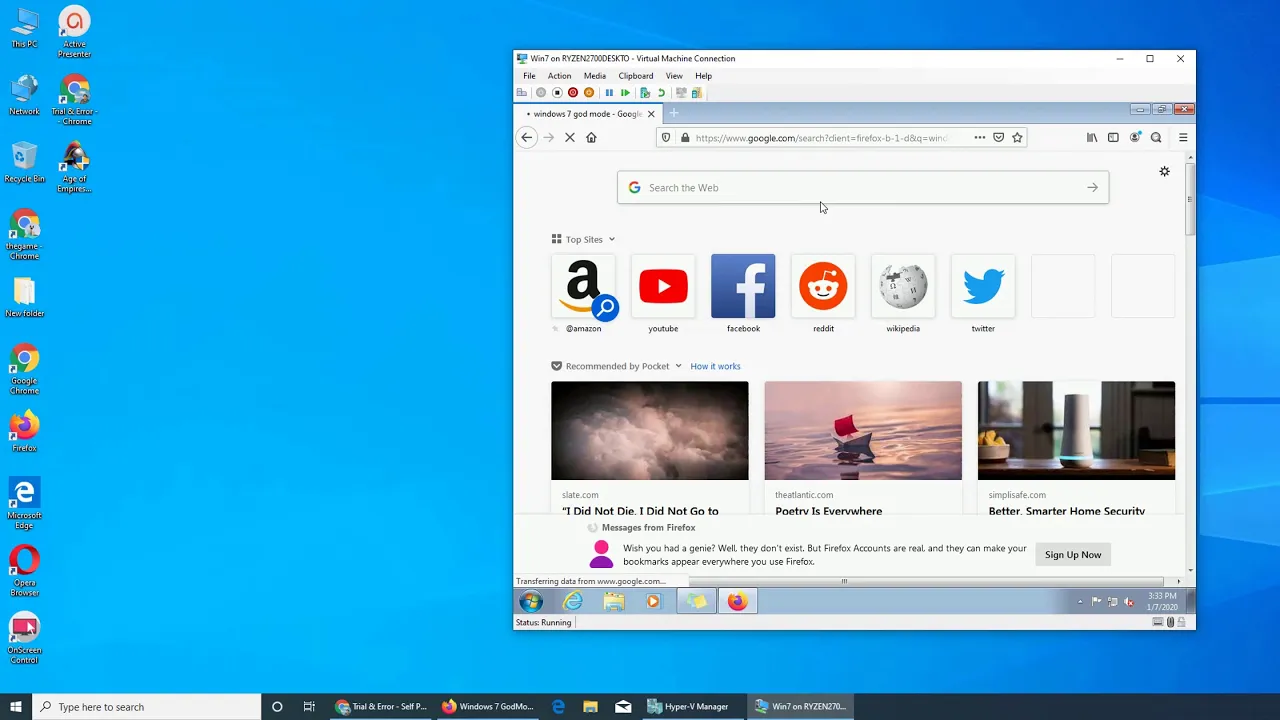The width and height of the screenshot is (1280, 720).
Task: Open a new Firefox tab with plus
Action: (x=673, y=114)
